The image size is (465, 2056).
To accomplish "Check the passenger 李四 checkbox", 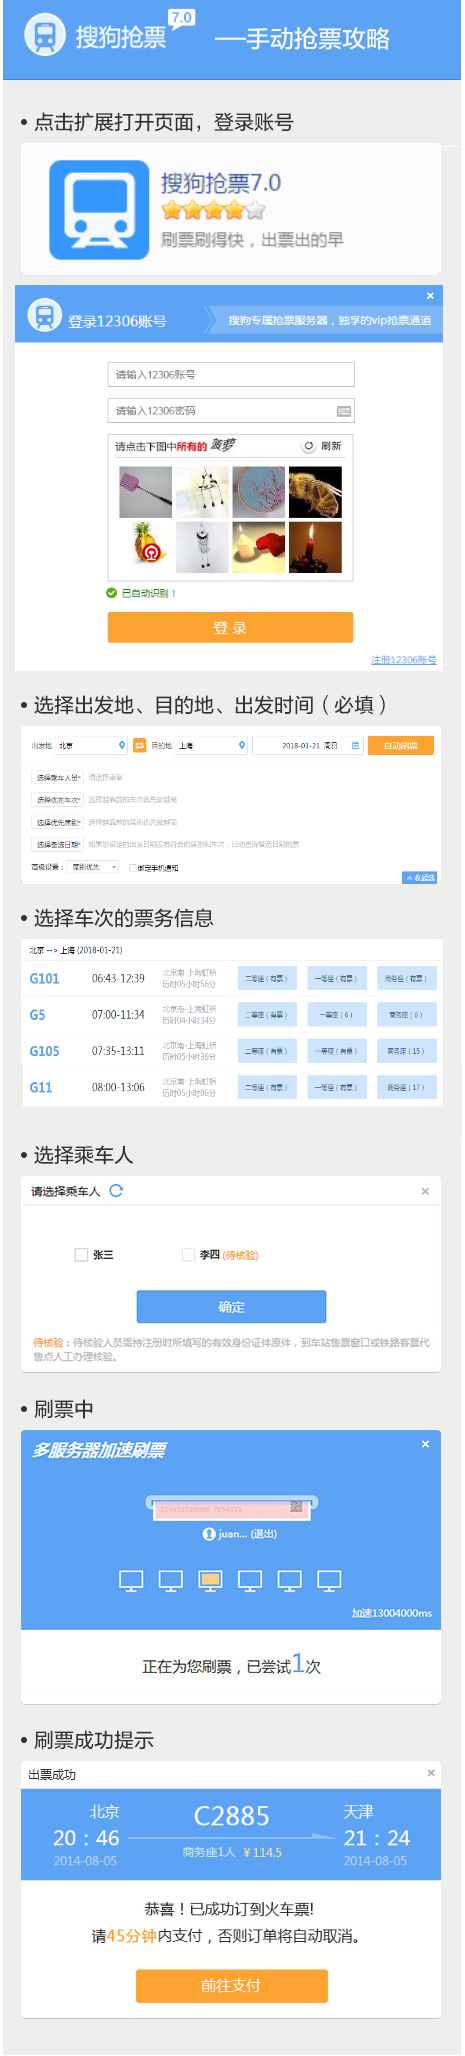I will tap(188, 1254).
